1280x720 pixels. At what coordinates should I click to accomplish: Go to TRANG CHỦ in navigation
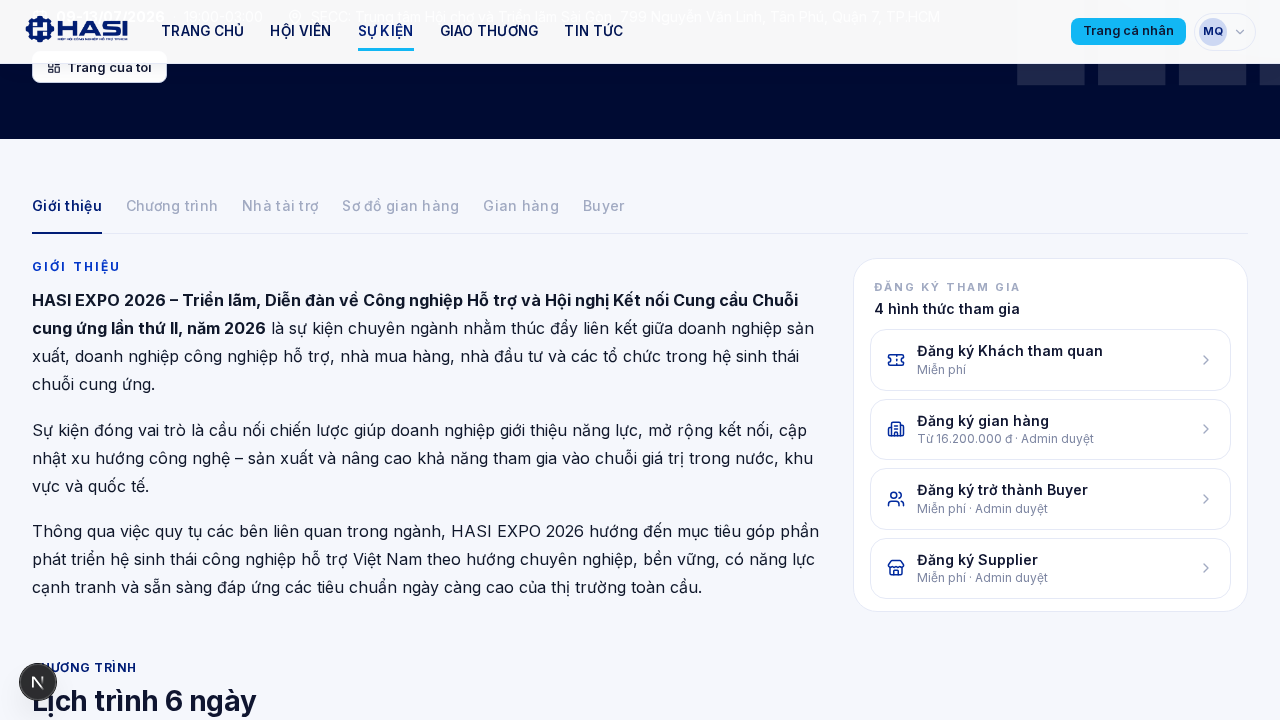pyautogui.click(x=203, y=31)
